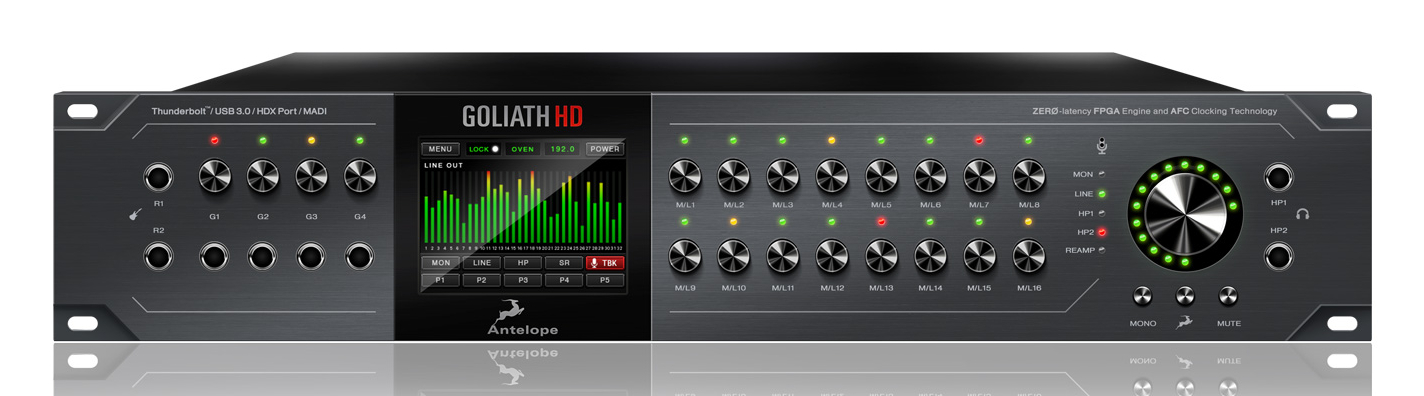
Task: Toggle the red HP2 source indicator
Action: point(1101,232)
